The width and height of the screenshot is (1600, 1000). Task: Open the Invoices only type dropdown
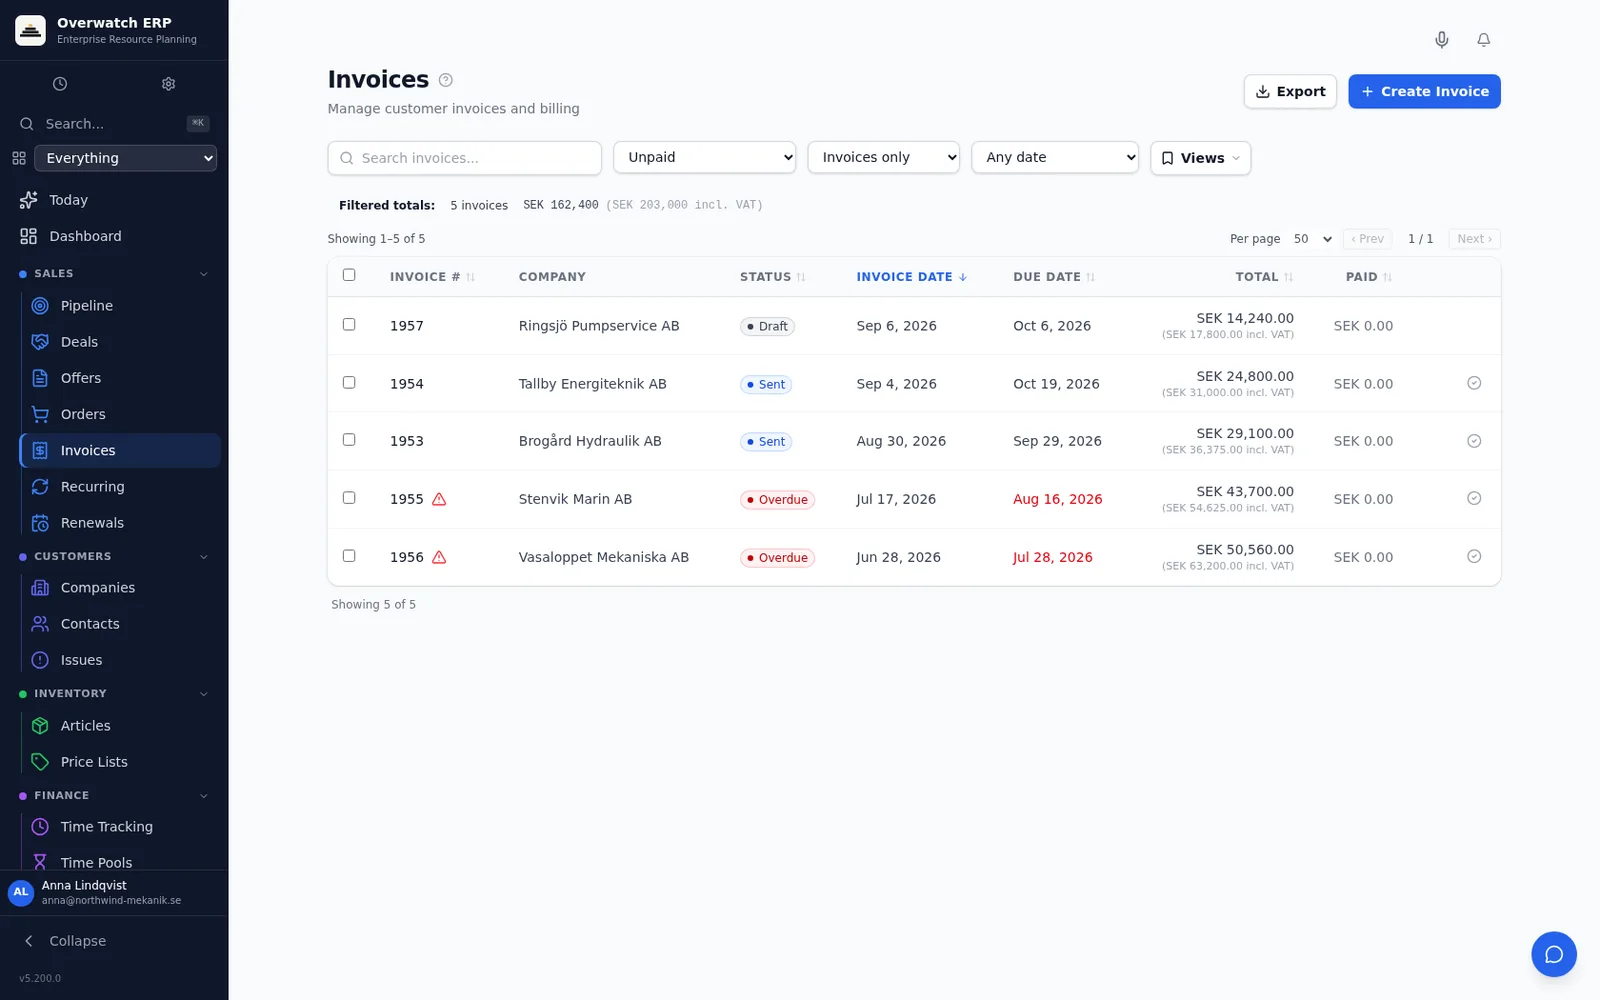(884, 157)
